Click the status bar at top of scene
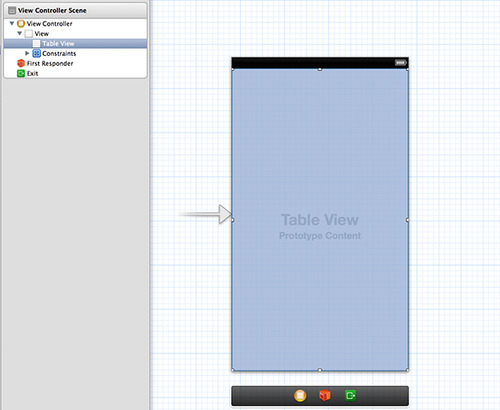Screen dimensions: 500x410 tap(320, 63)
